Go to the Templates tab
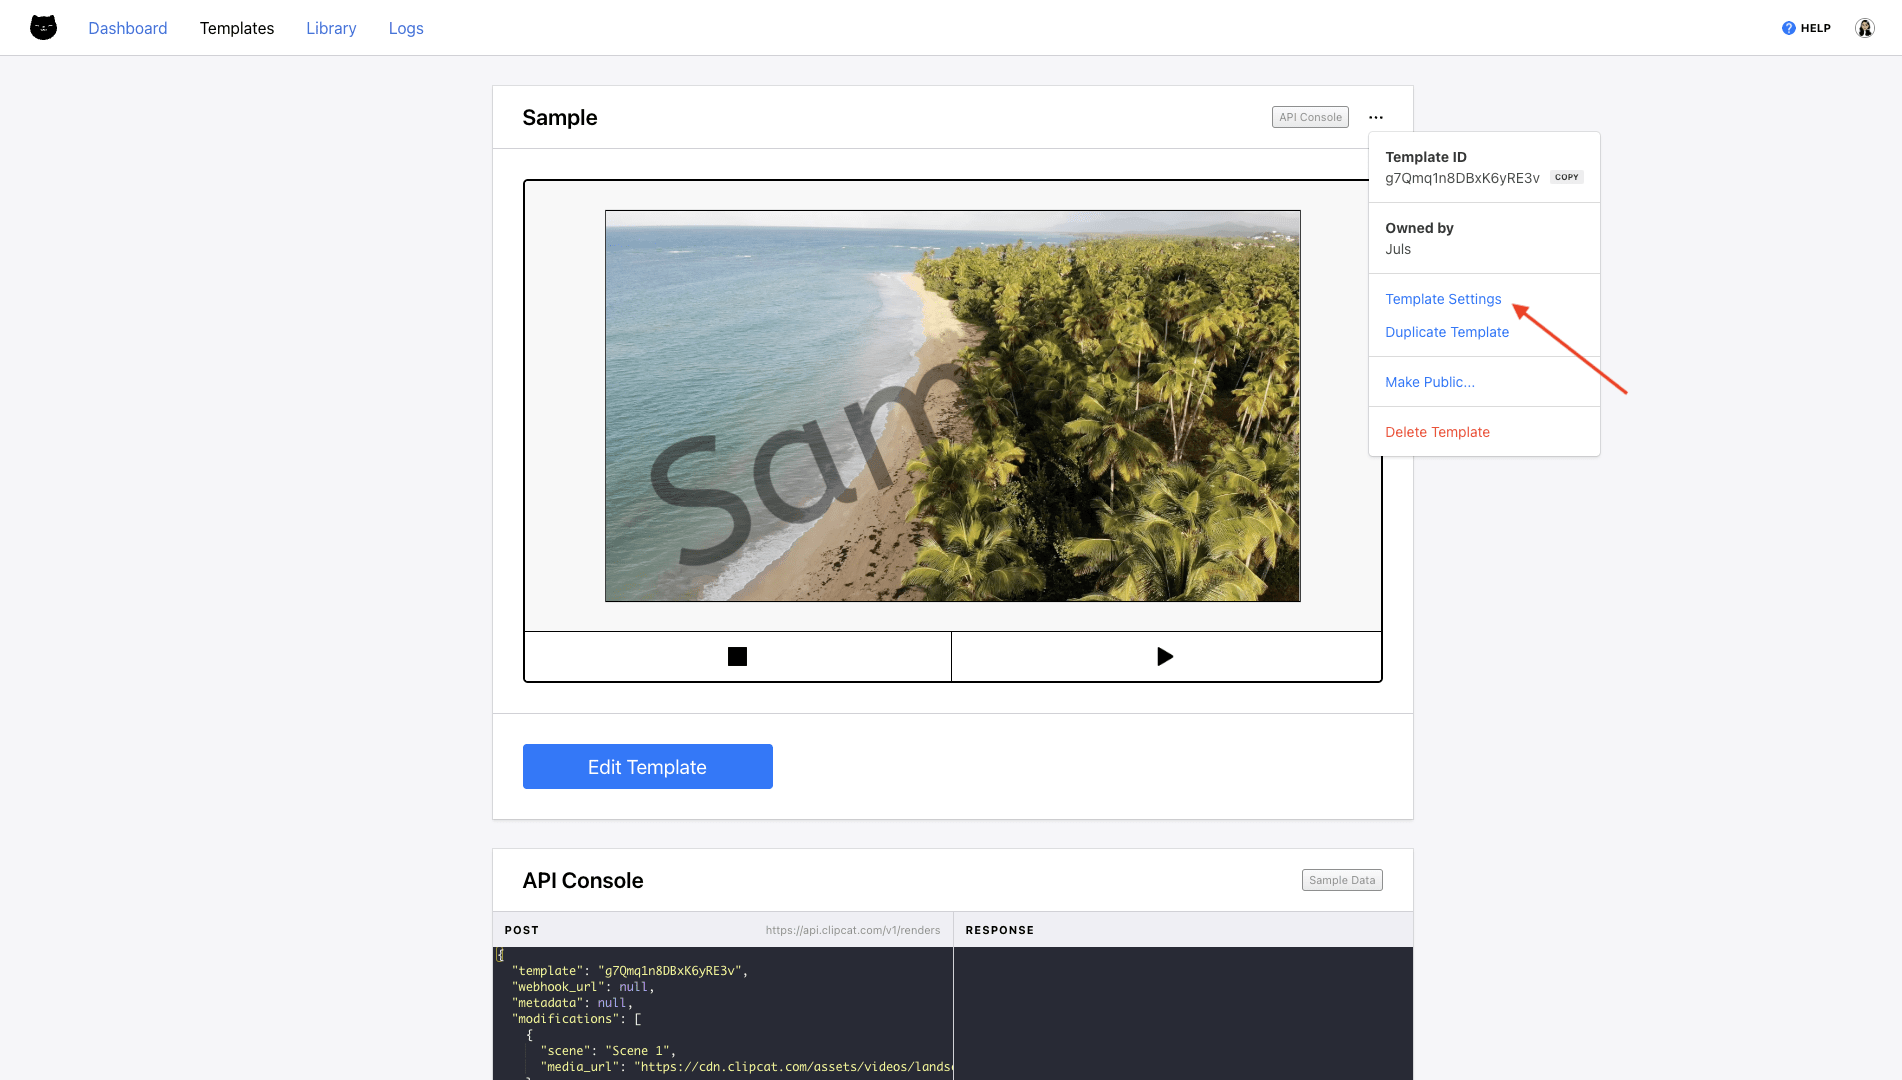Viewport: 1902px width, 1080px height. pyautogui.click(x=237, y=28)
